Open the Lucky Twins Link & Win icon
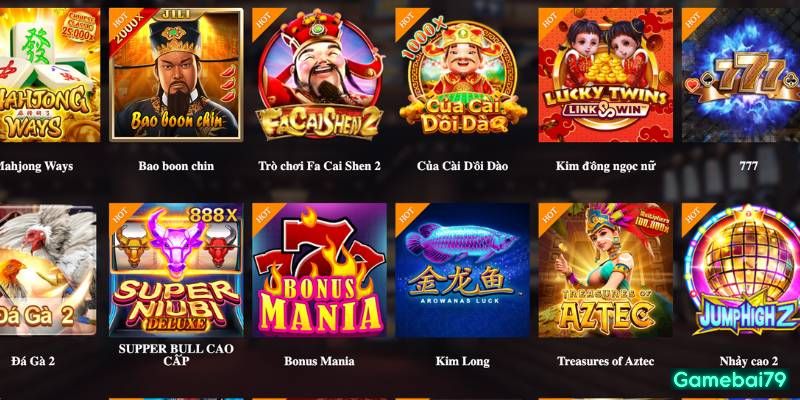The height and width of the screenshot is (400, 800). [606, 75]
